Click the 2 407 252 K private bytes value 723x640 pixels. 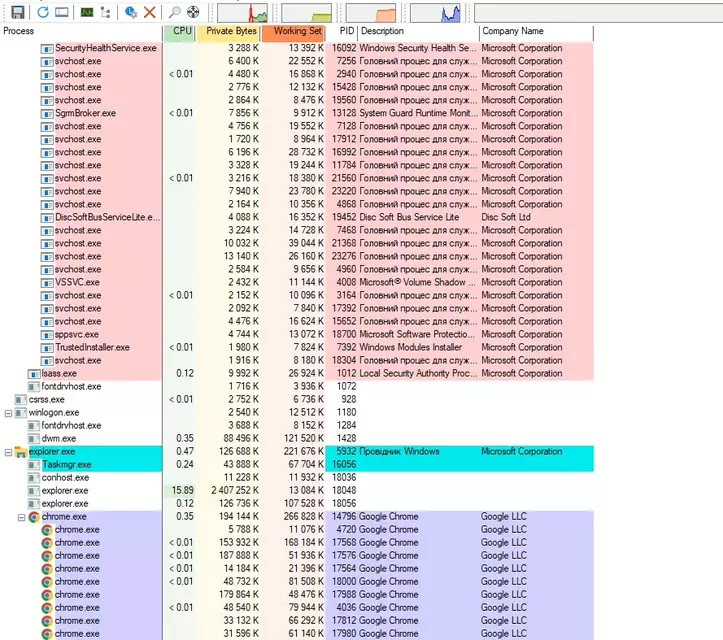[x=235, y=491]
